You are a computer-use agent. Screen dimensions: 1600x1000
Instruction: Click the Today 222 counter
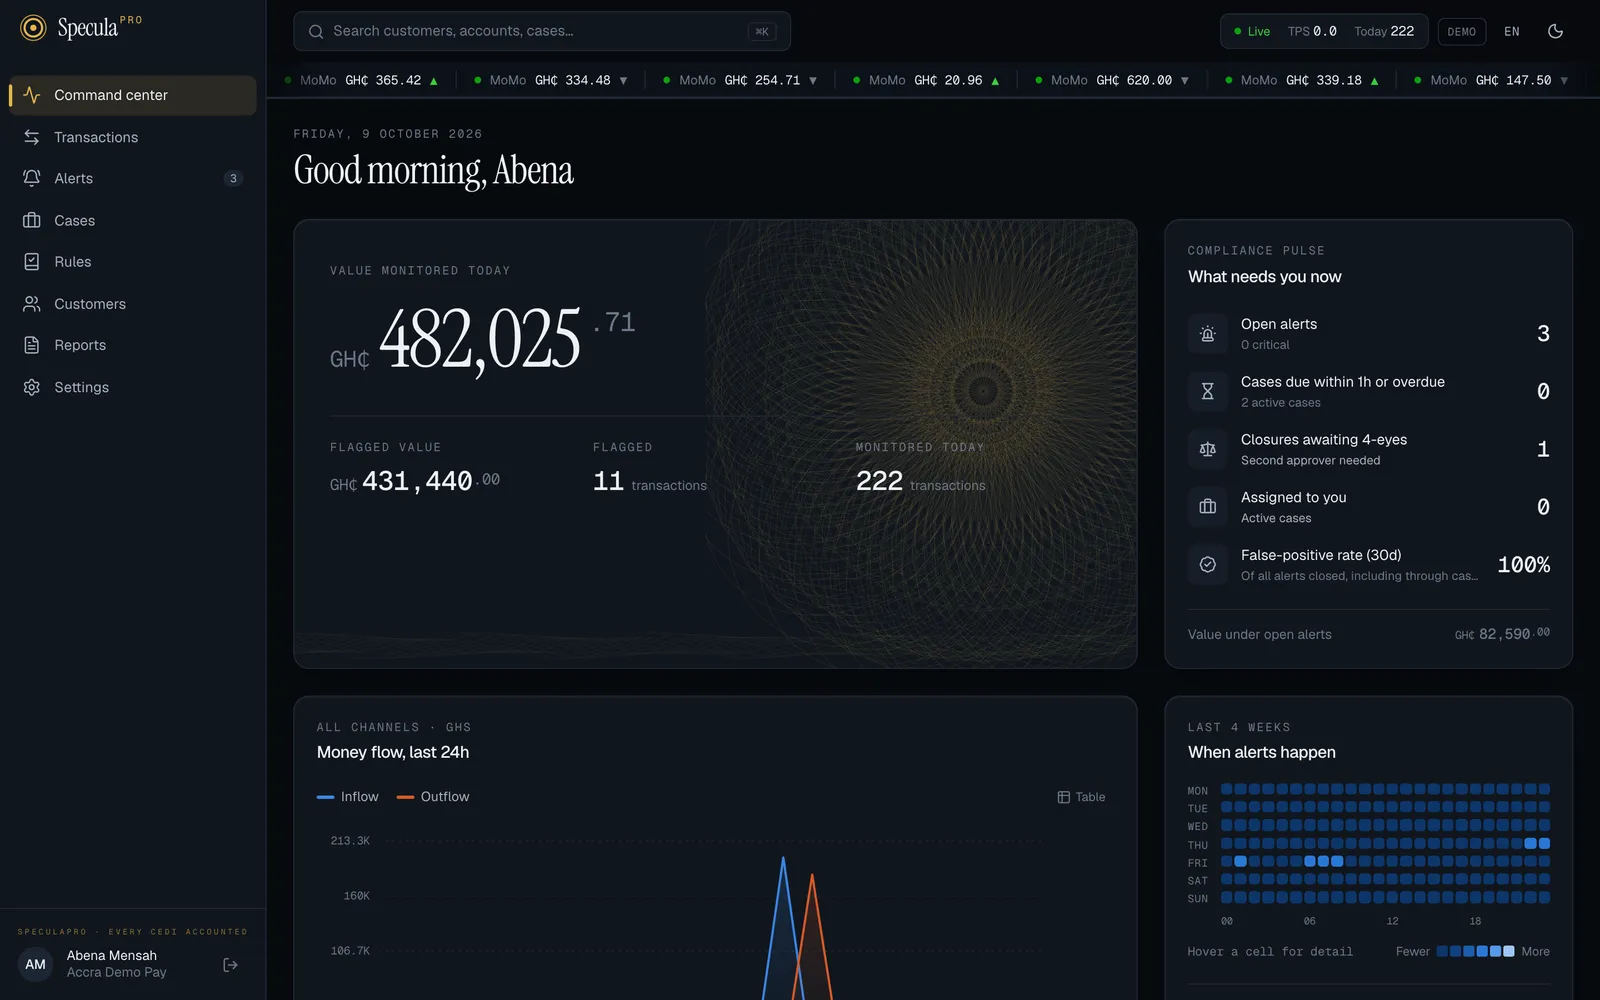pos(1384,32)
